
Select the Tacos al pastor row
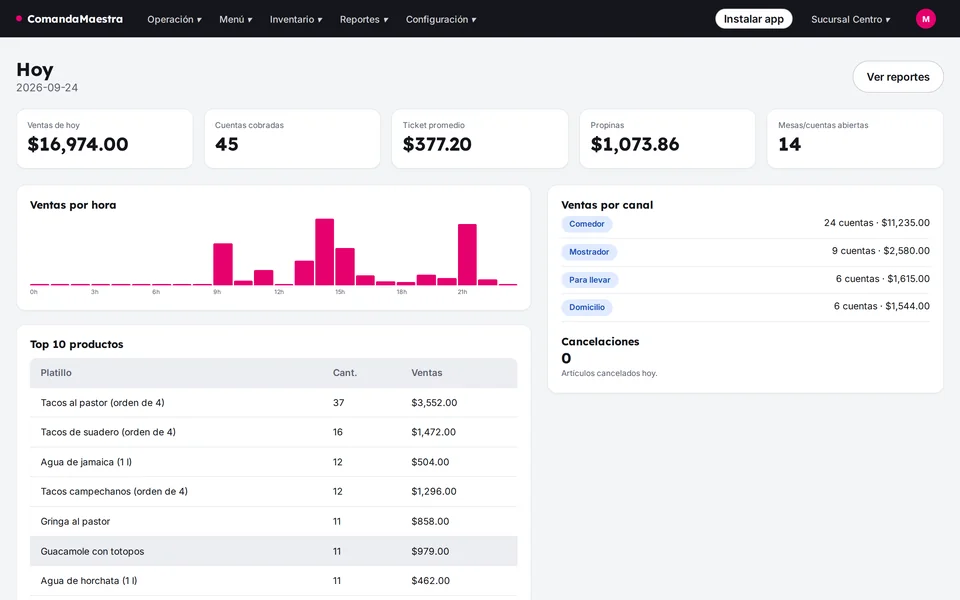(274, 403)
